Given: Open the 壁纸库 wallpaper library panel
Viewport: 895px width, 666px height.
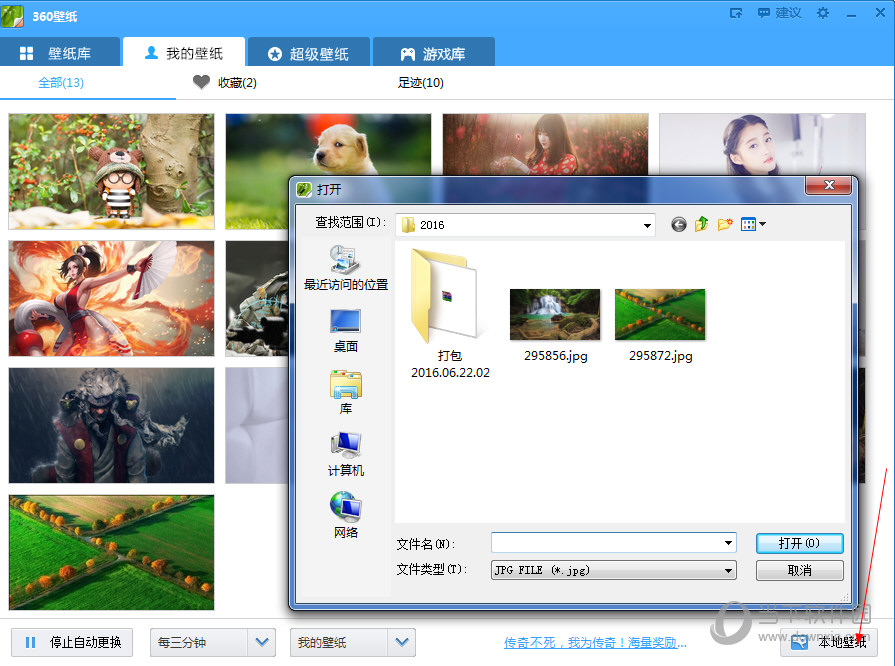Looking at the screenshot, I should [x=60, y=52].
